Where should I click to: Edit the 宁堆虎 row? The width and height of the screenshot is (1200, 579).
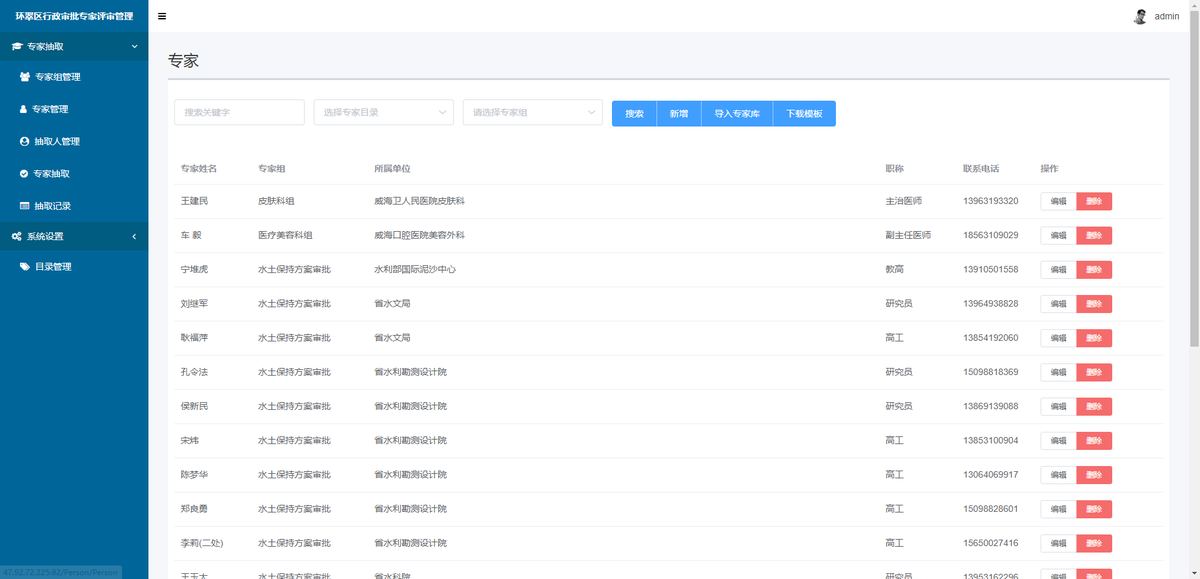pyautogui.click(x=1058, y=270)
